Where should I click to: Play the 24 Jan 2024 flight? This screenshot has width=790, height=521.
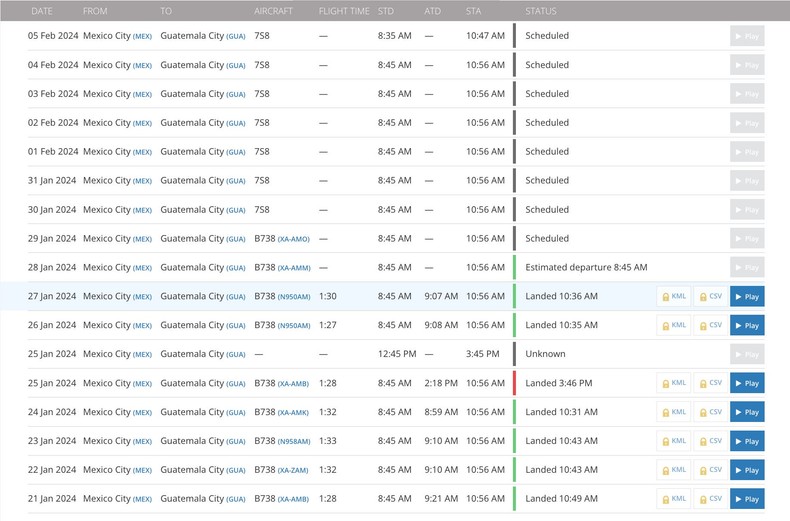coord(747,412)
